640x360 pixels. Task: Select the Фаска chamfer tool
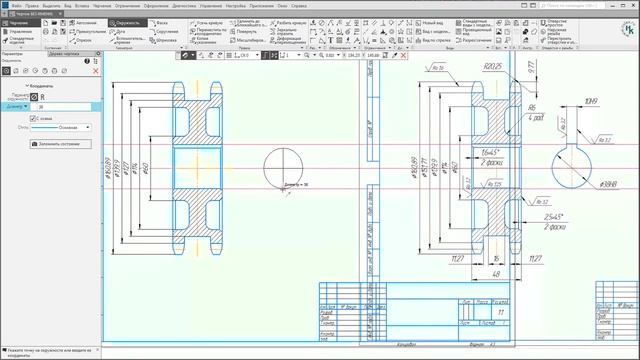coord(159,23)
